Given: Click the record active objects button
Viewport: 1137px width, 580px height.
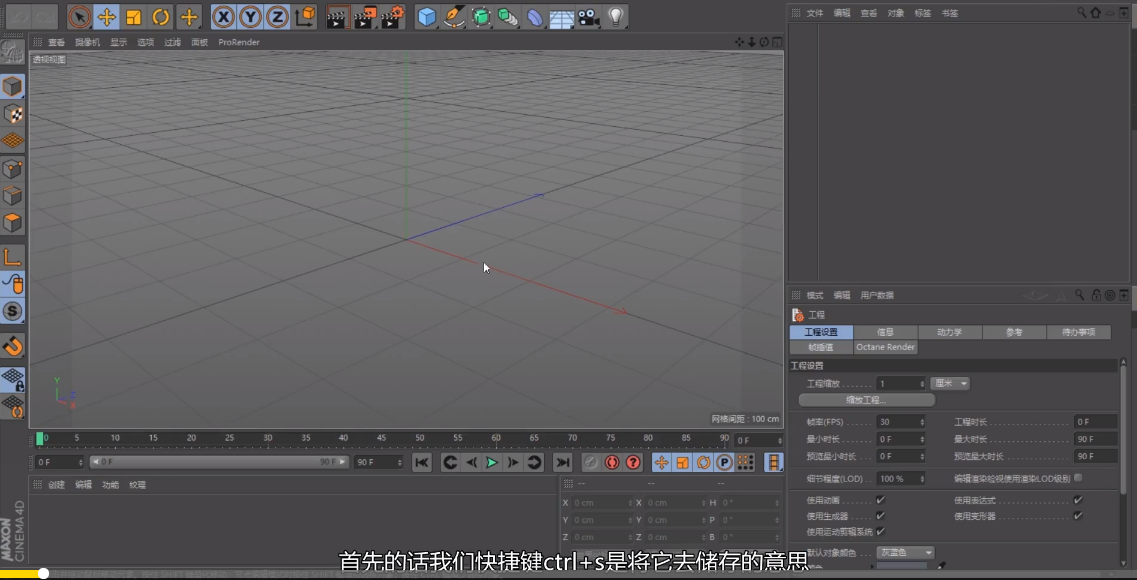Looking at the screenshot, I should (x=591, y=463).
